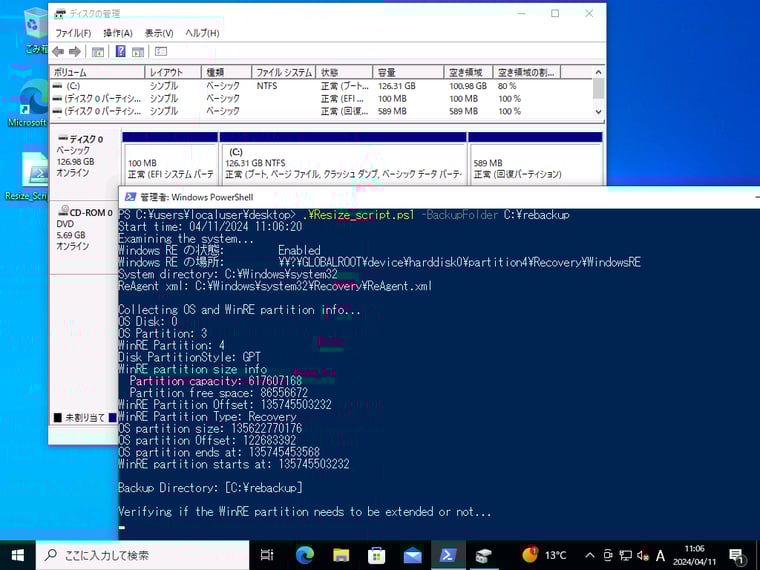The width and height of the screenshot is (760, 570).
Task: Select the ディスク 0 disk label
Action: (x=84, y=156)
